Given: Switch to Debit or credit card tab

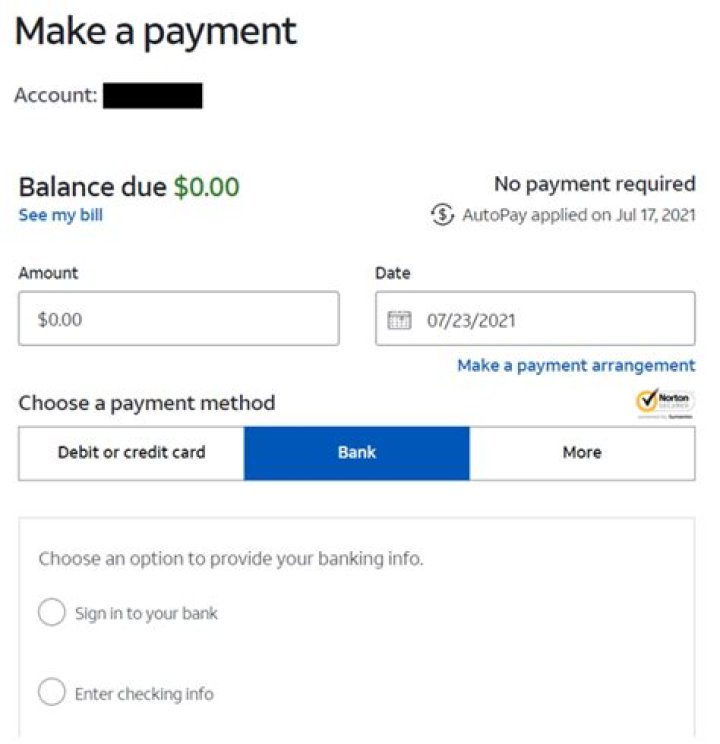Looking at the screenshot, I should tap(131, 453).
